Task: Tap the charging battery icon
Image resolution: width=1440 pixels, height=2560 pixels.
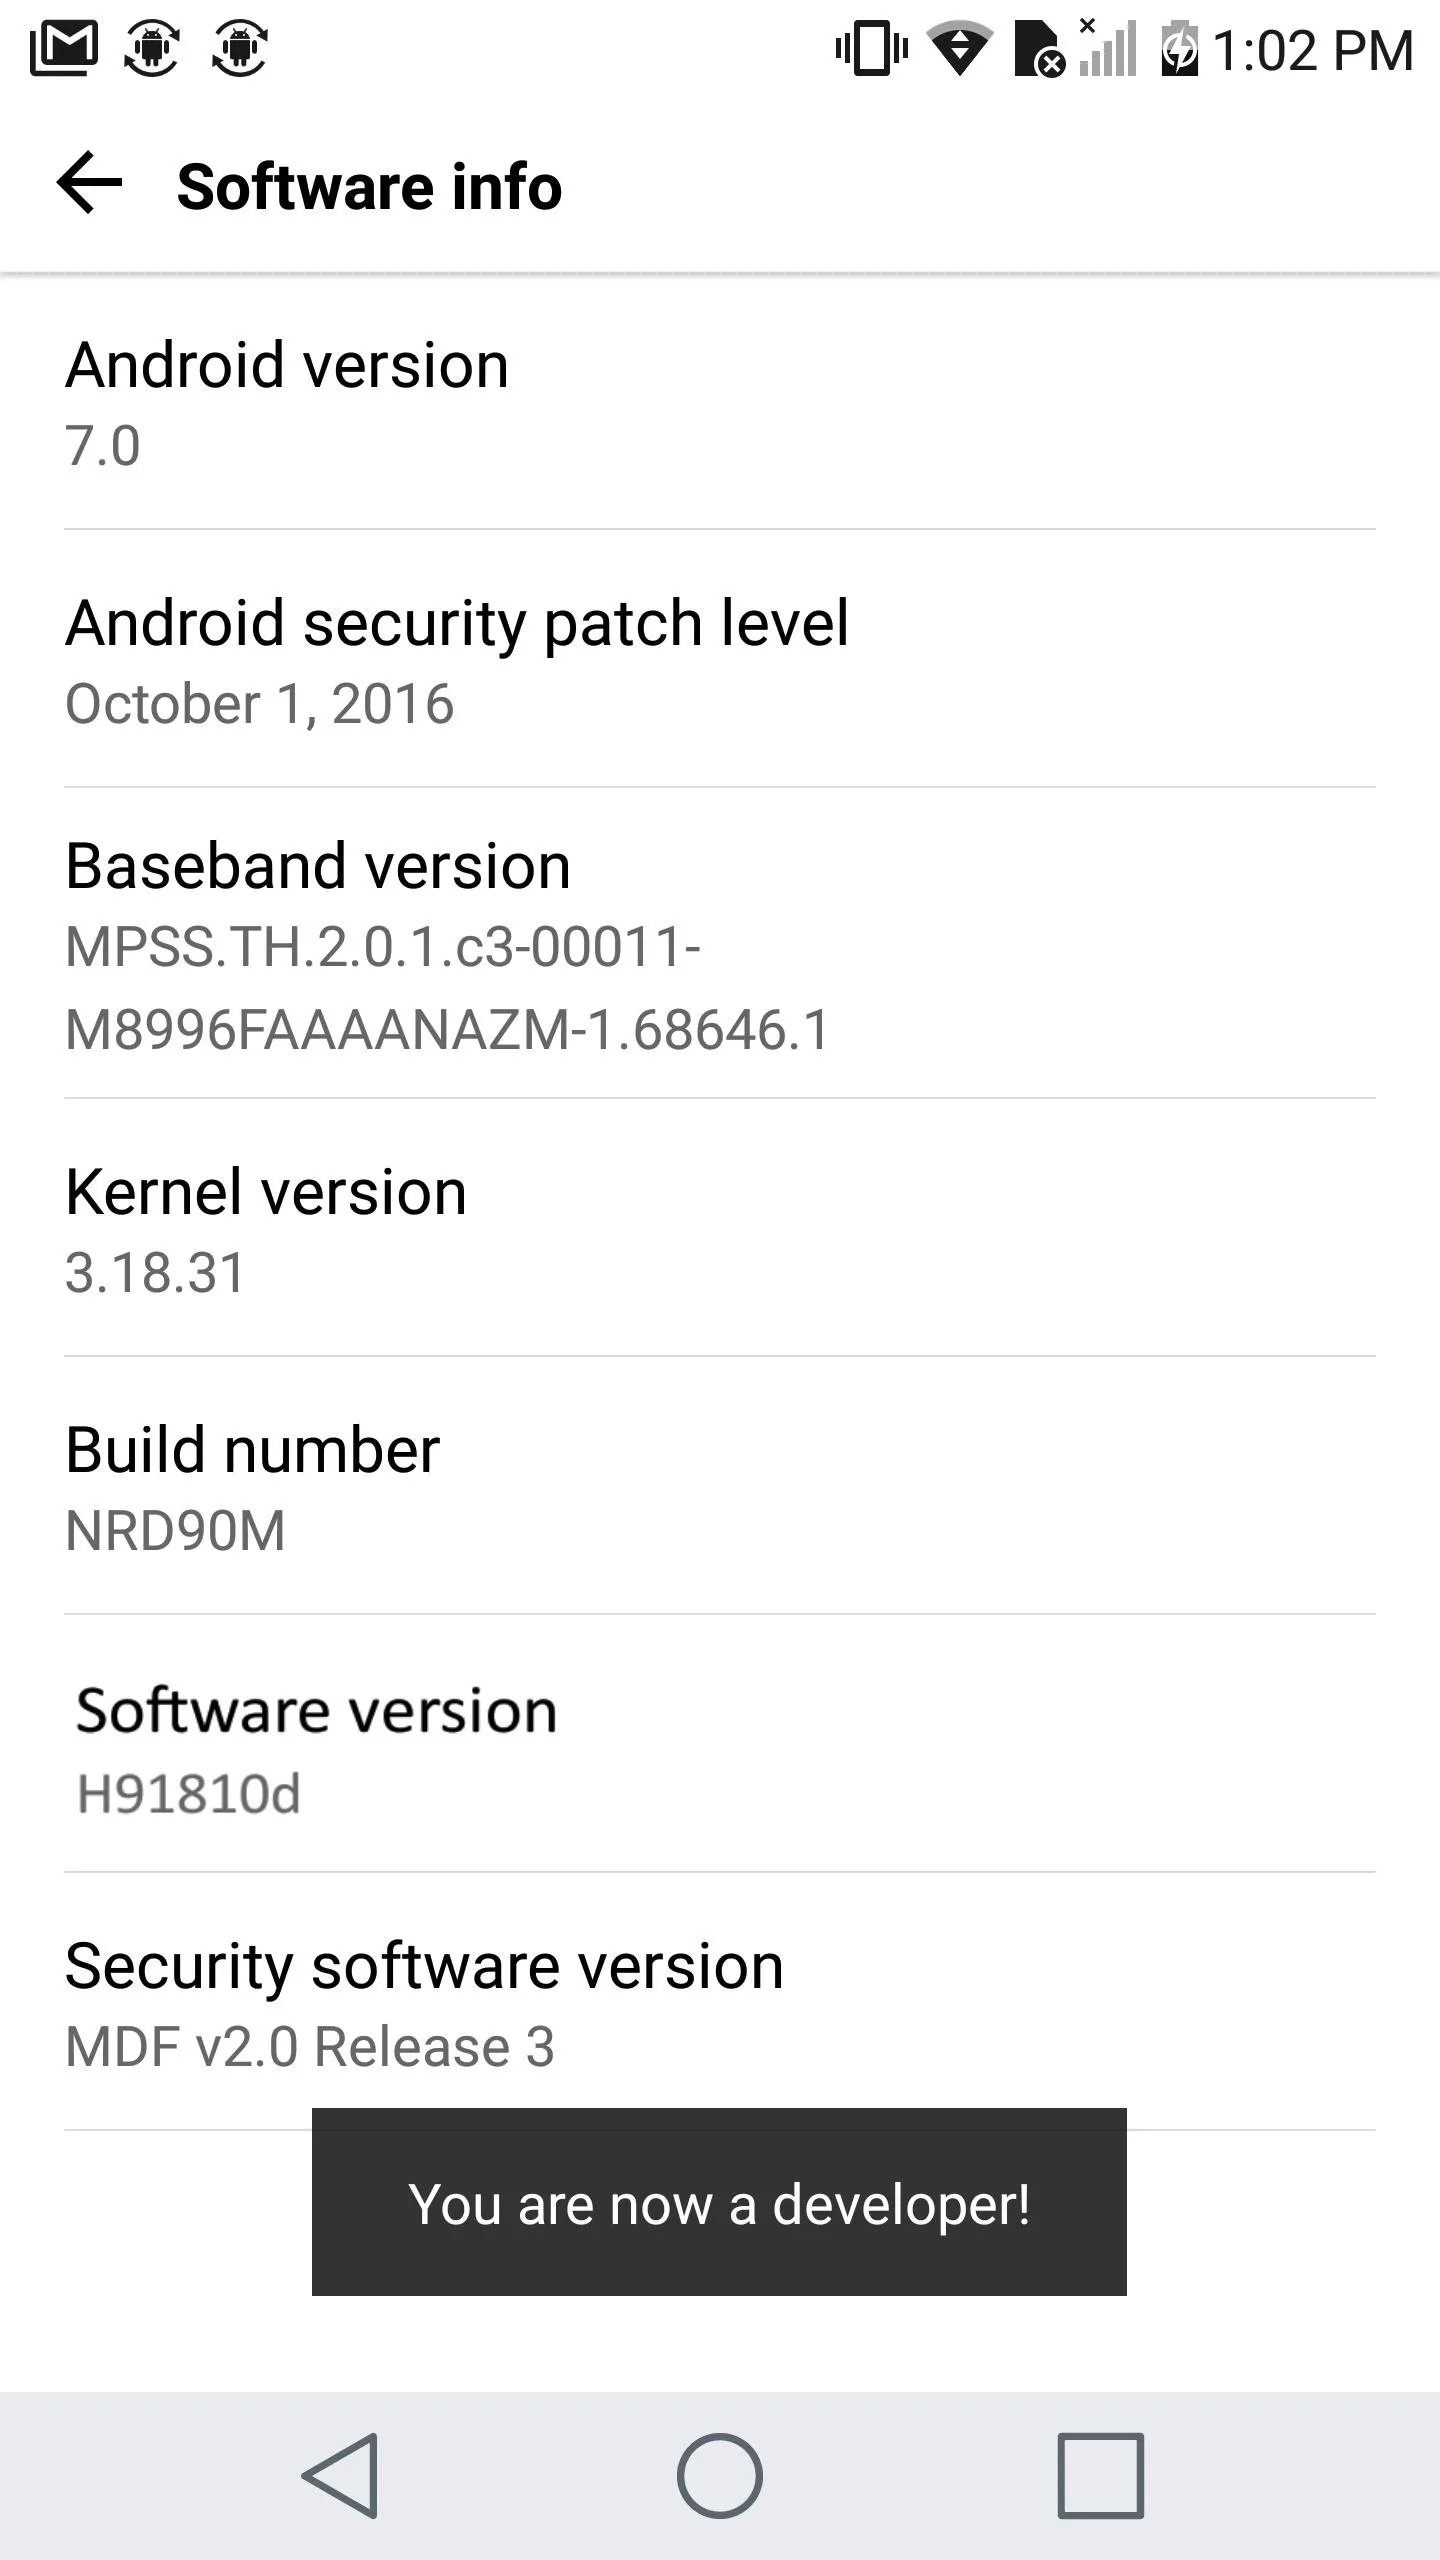Action: [1180, 48]
